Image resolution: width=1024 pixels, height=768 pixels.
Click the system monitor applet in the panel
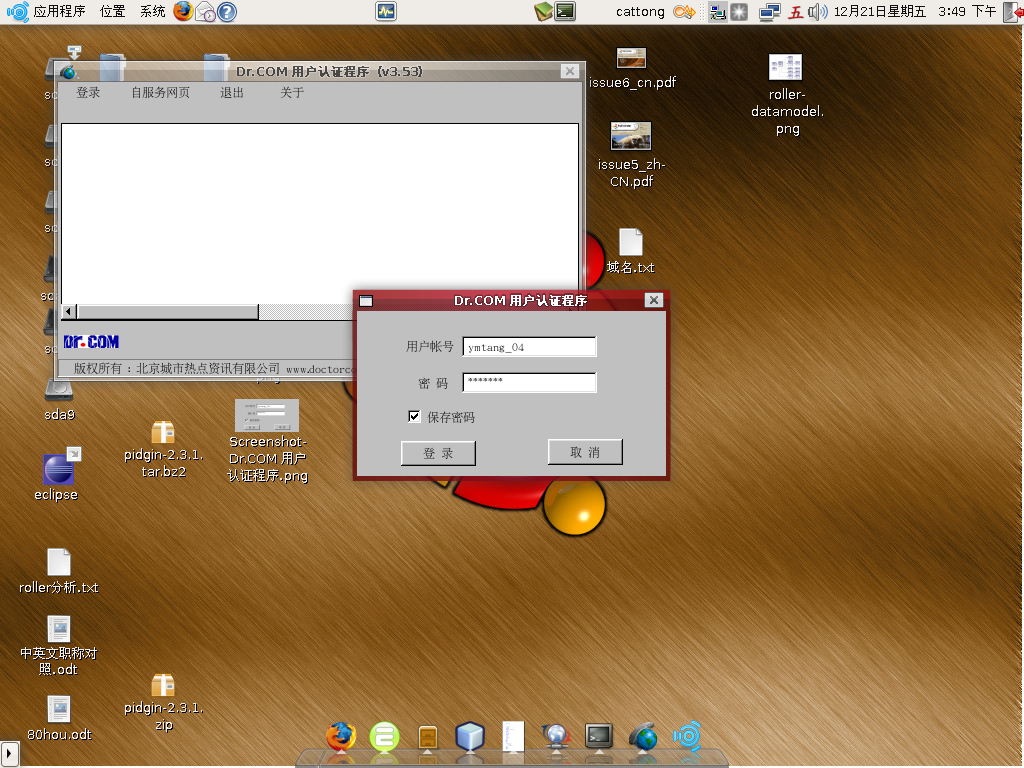coord(385,12)
